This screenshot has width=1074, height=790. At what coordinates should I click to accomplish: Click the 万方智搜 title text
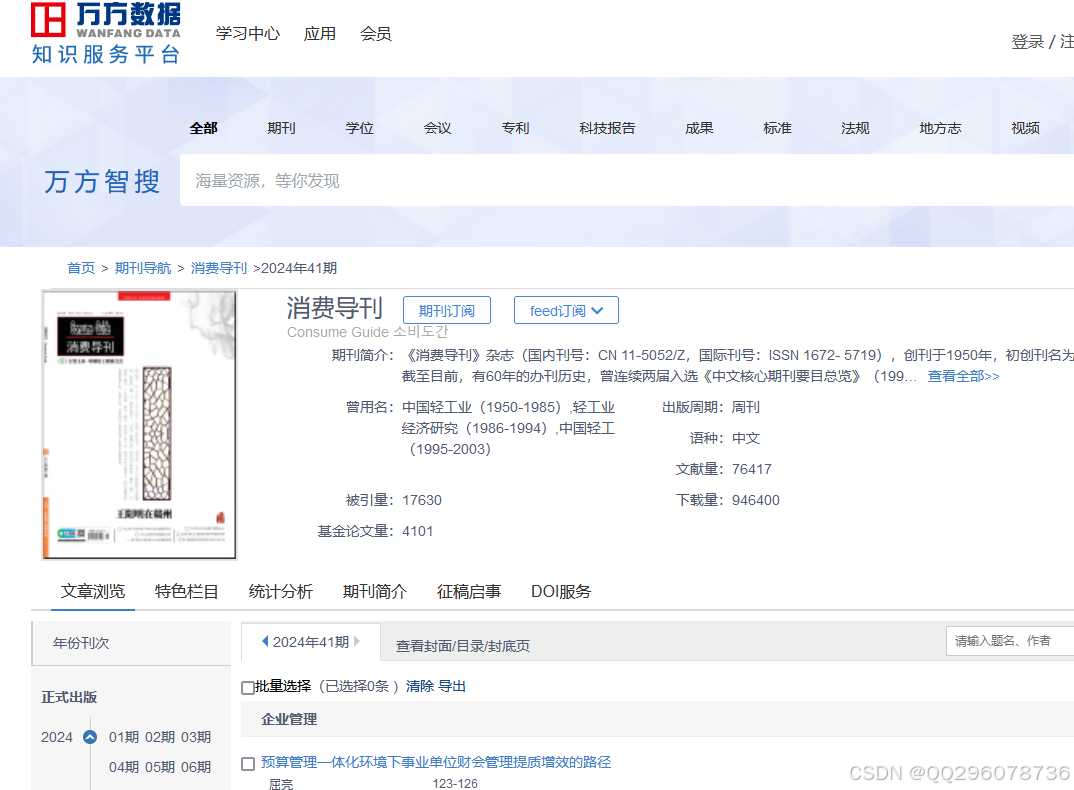point(103,182)
